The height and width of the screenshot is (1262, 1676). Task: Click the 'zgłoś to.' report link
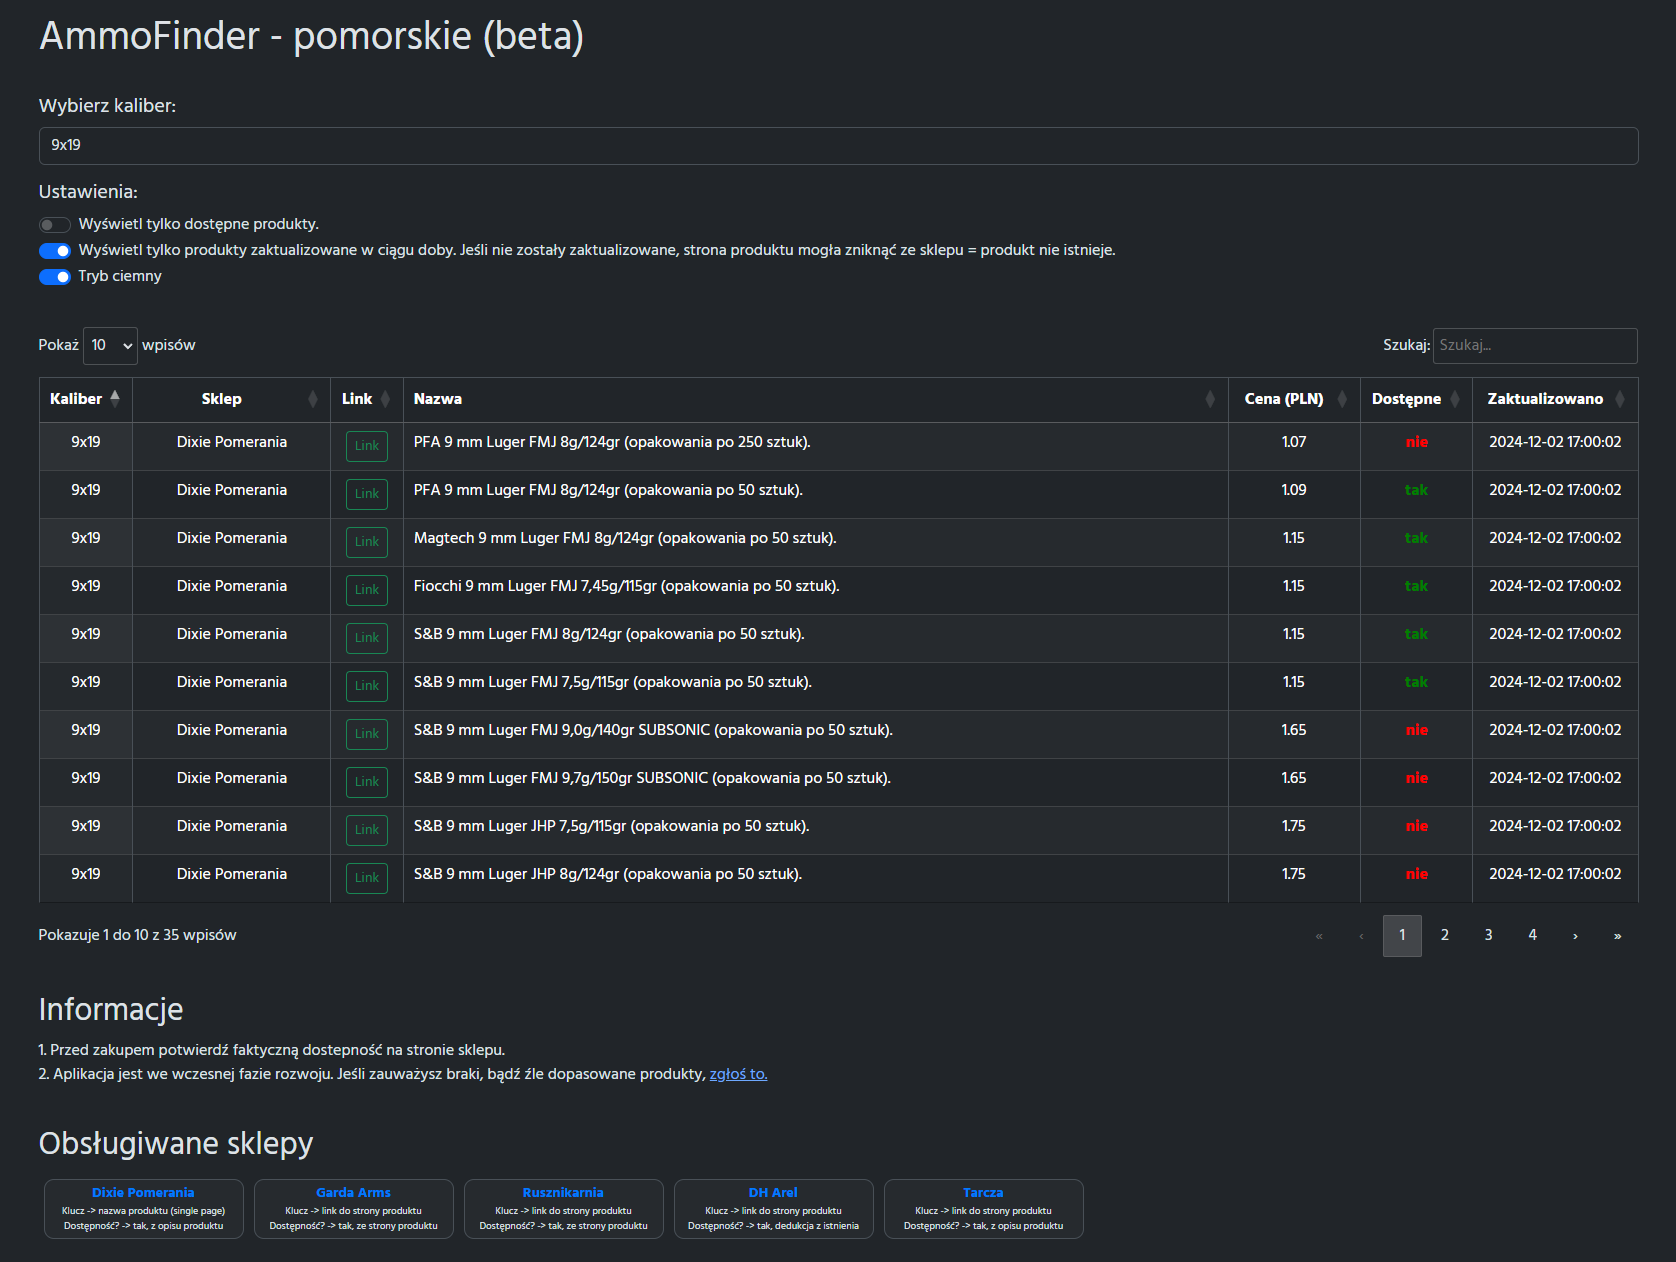tap(738, 1074)
